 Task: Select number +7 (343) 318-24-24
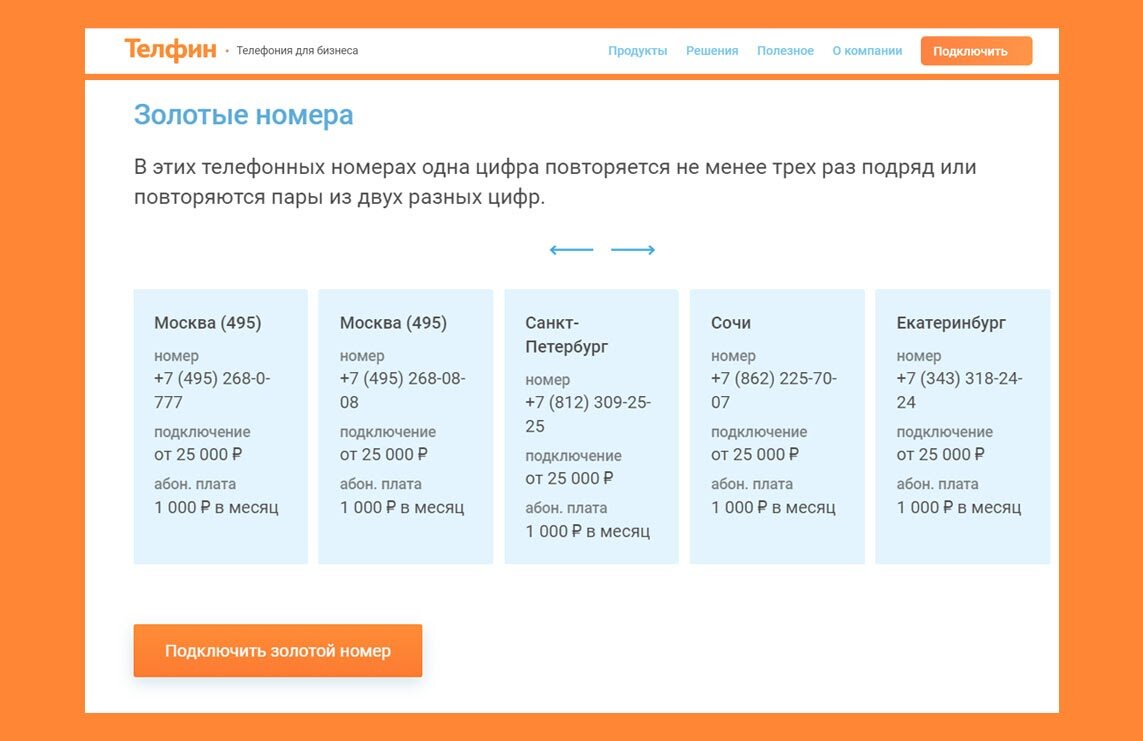[959, 390]
